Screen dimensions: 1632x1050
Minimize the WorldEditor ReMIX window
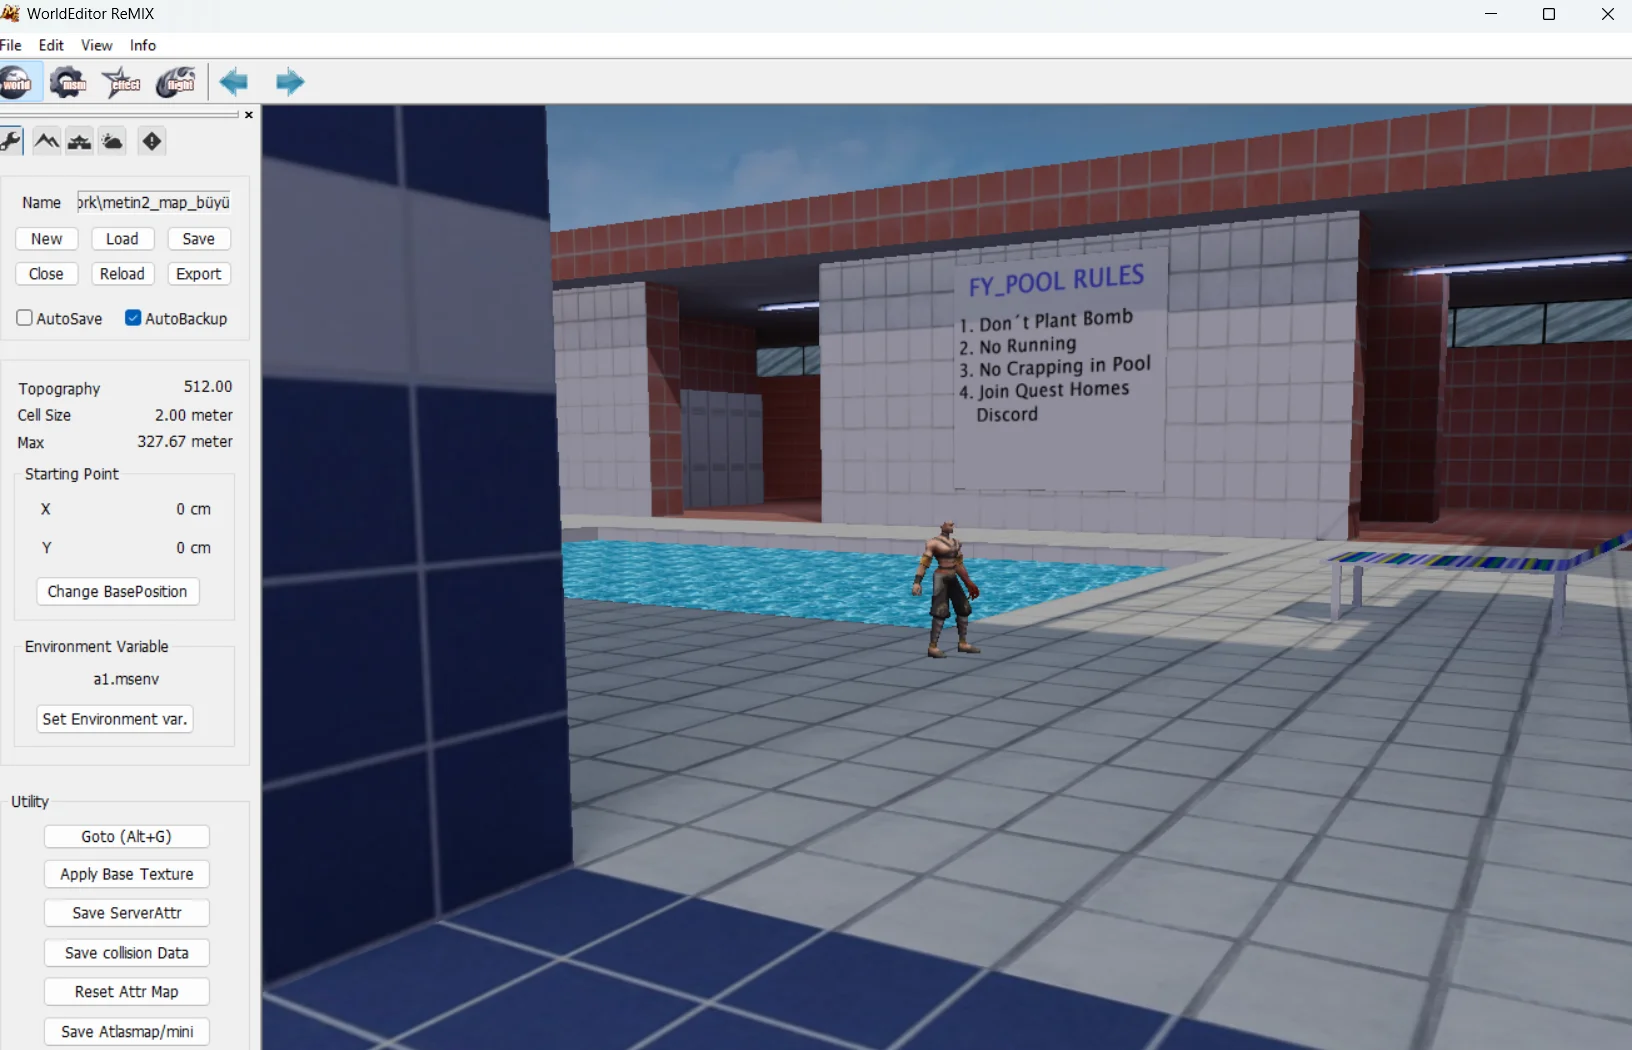1491,14
